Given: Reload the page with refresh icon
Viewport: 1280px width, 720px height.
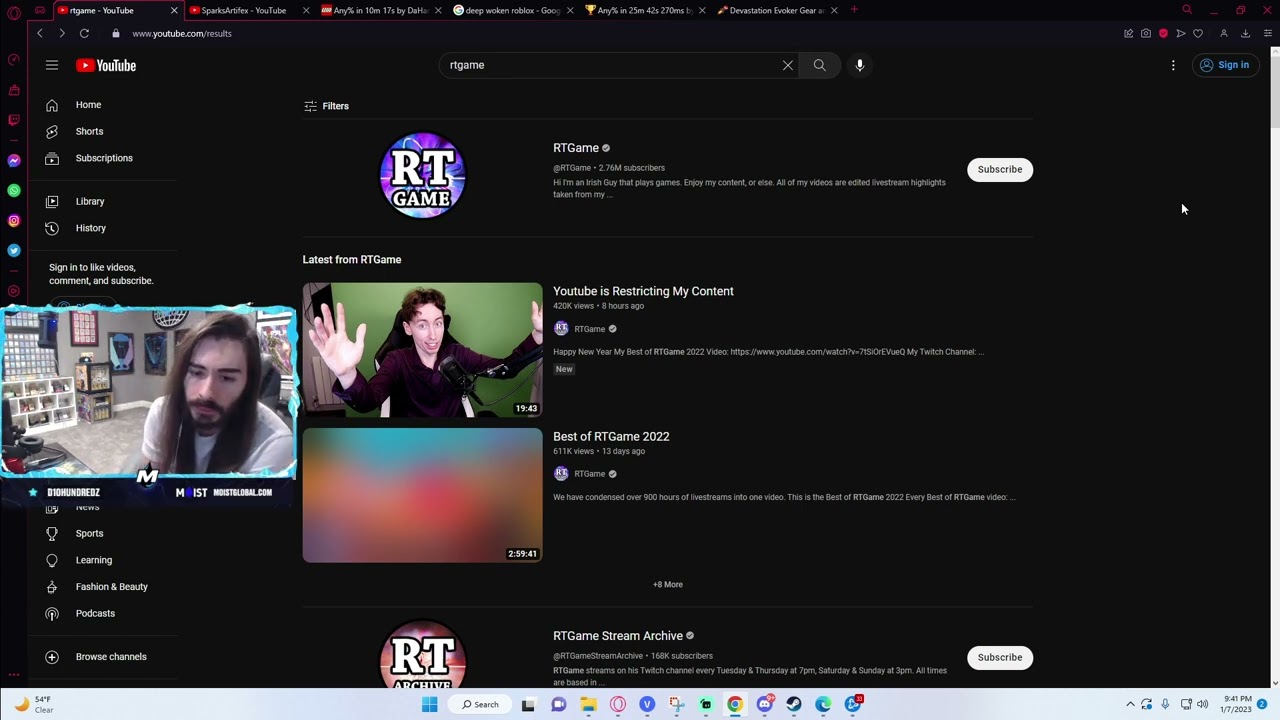Looking at the screenshot, I should pos(84,33).
